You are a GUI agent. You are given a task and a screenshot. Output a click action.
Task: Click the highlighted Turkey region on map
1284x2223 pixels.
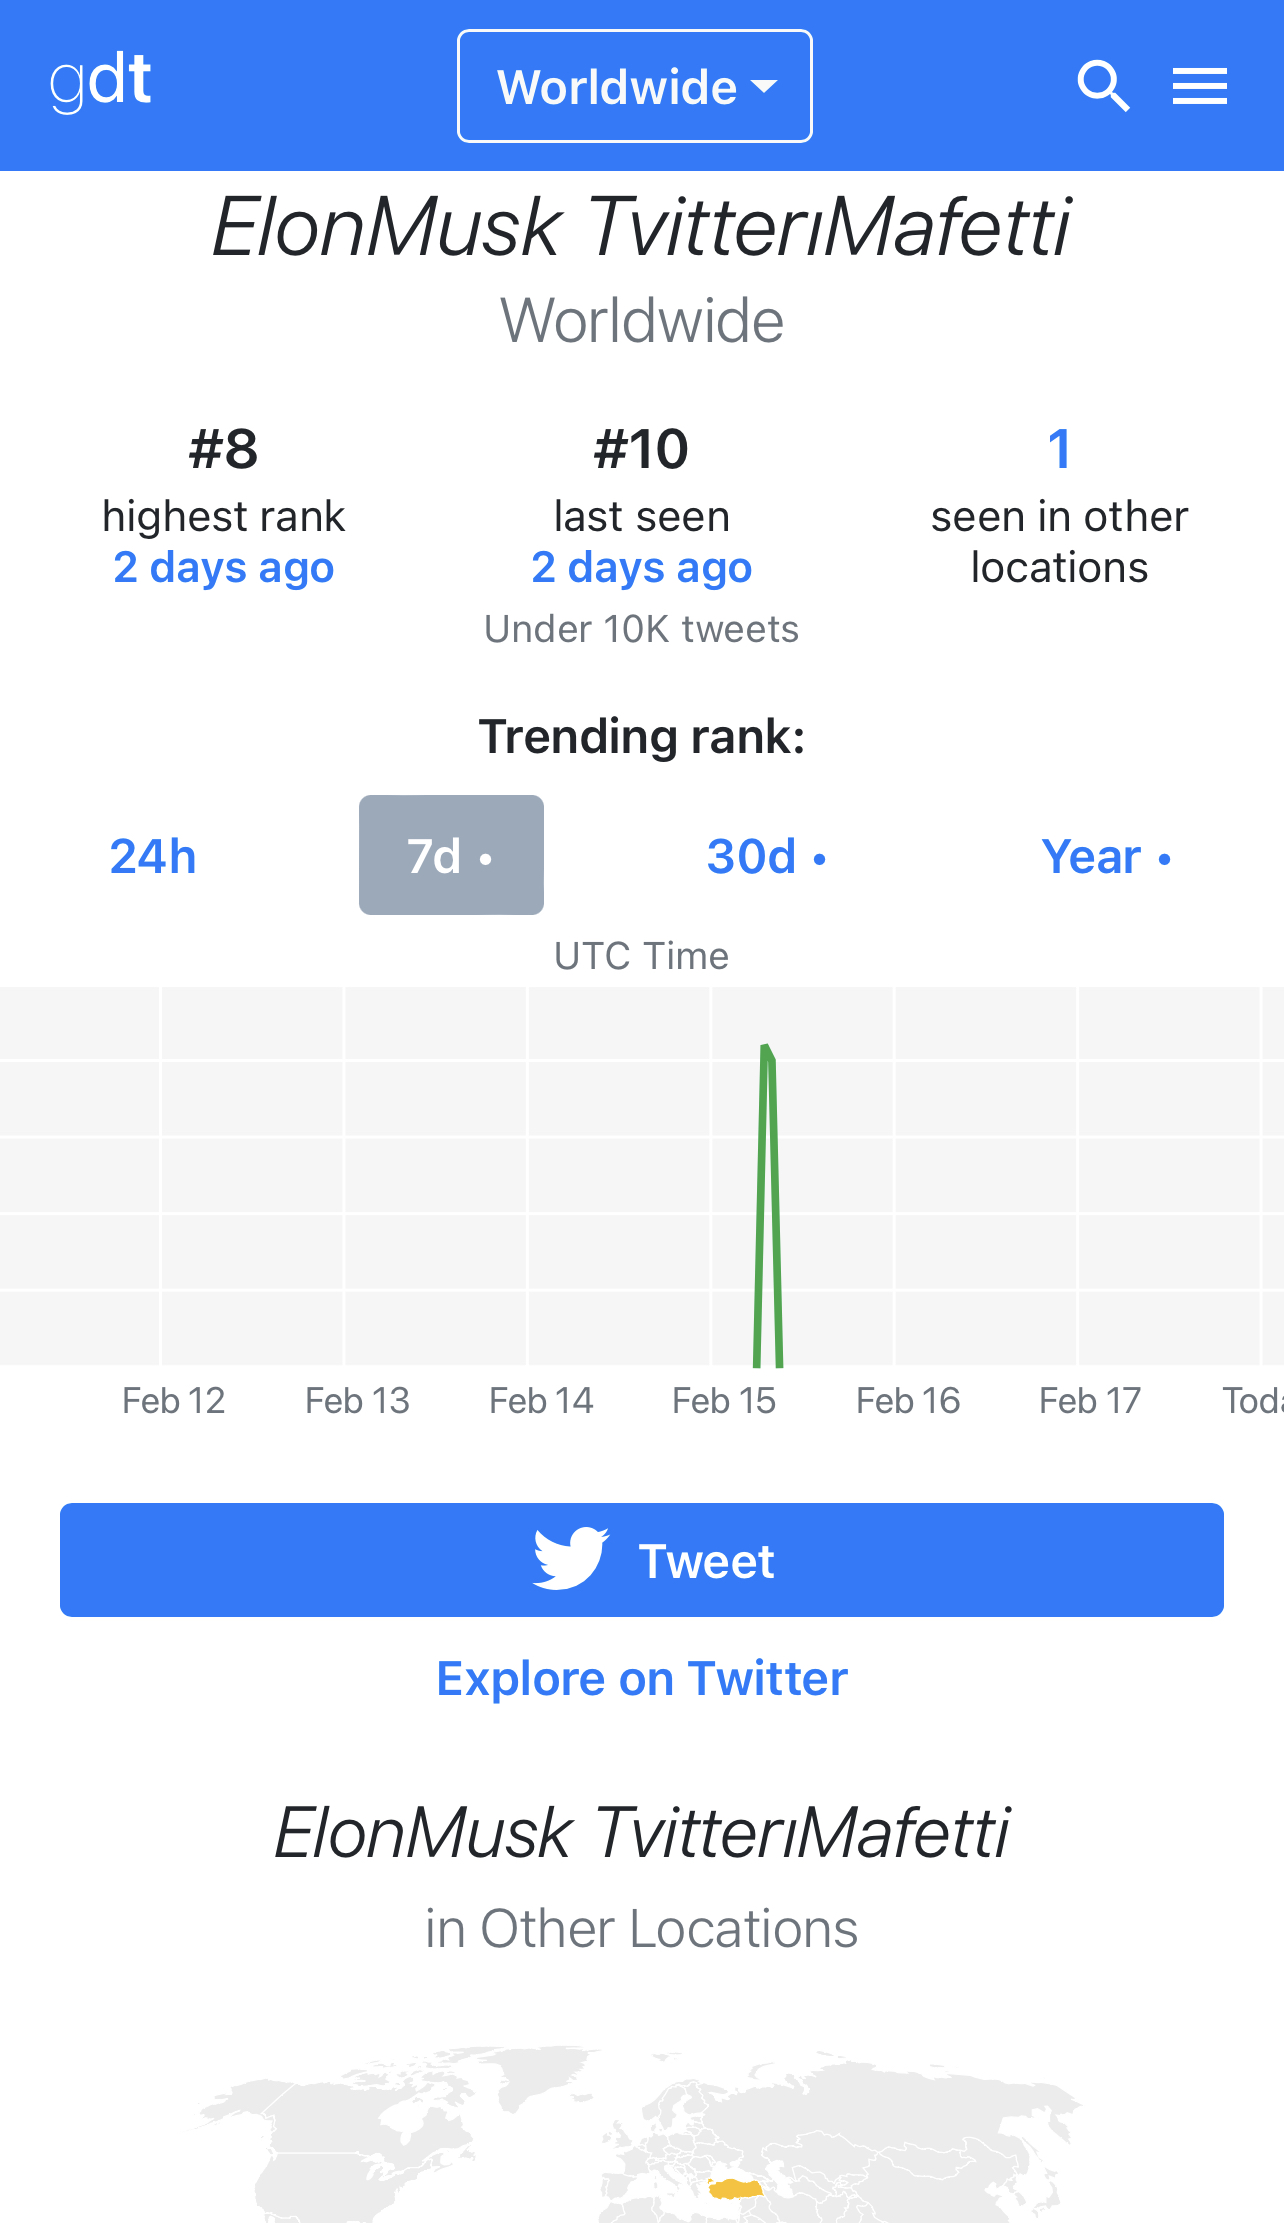[x=735, y=2188]
